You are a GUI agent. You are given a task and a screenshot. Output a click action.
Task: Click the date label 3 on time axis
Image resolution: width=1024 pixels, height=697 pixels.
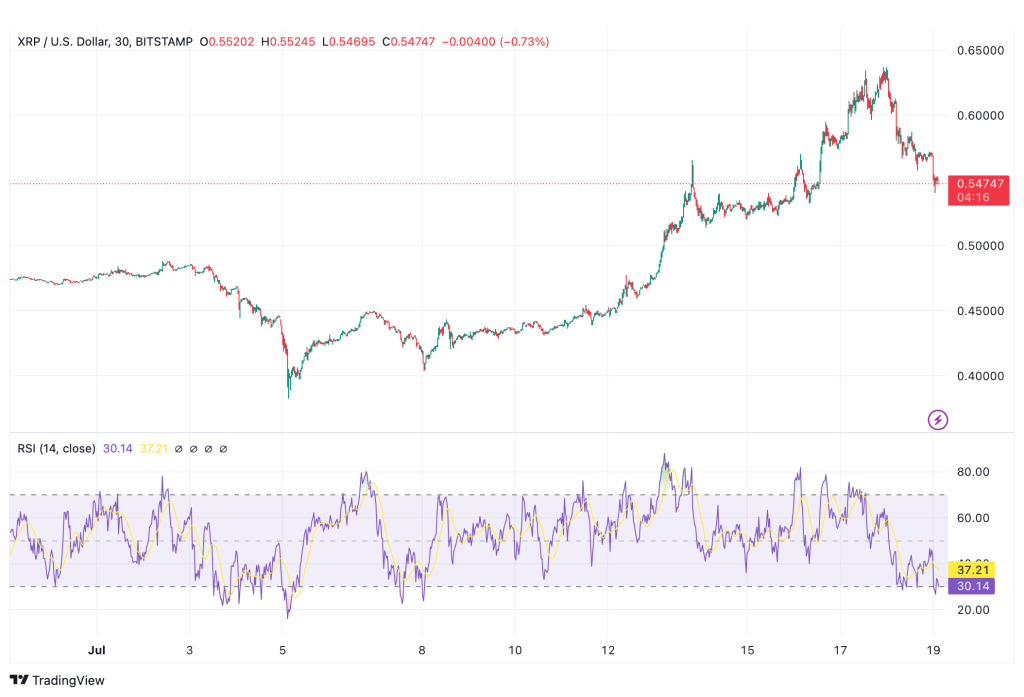tap(189, 650)
